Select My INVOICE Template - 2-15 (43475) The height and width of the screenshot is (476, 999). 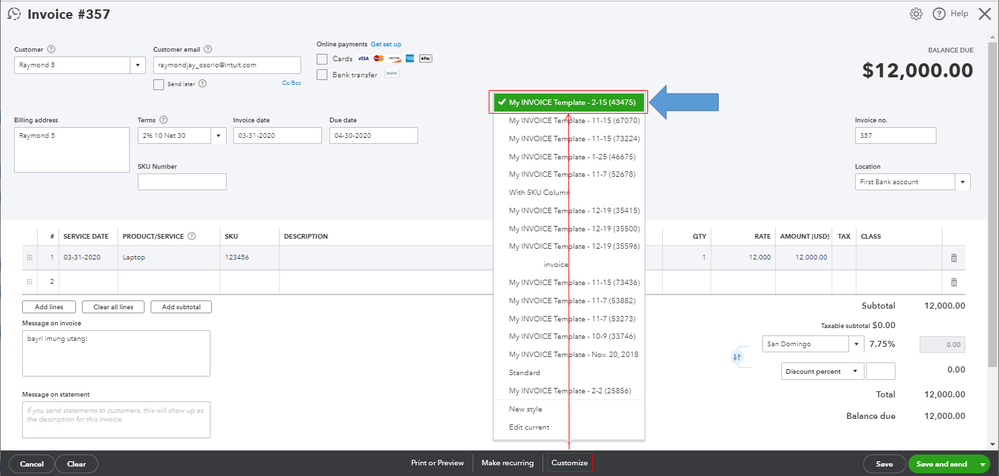[x=568, y=102]
